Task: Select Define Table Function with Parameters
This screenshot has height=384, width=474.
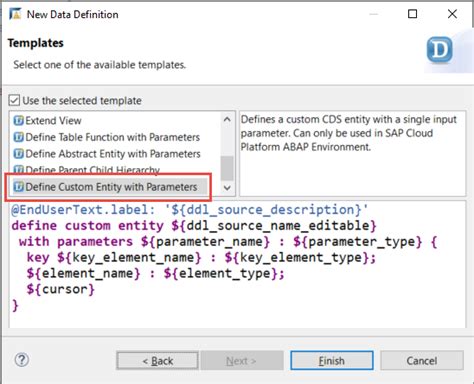Action: tap(107, 137)
